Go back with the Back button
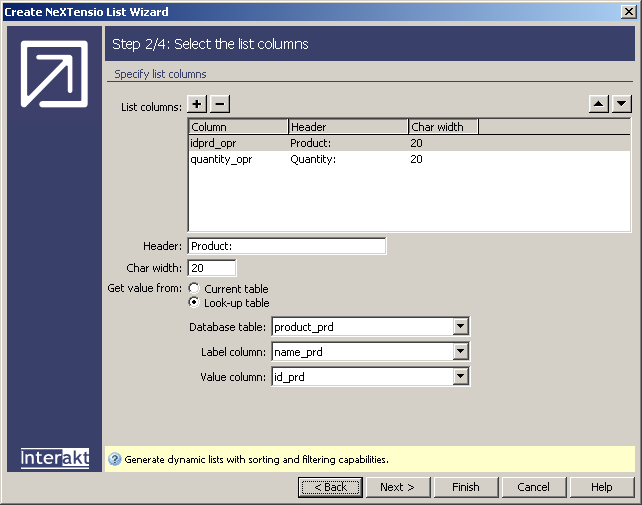Viewport: 642px width, 505px height. pyautogui.click(x=330, y=487)
